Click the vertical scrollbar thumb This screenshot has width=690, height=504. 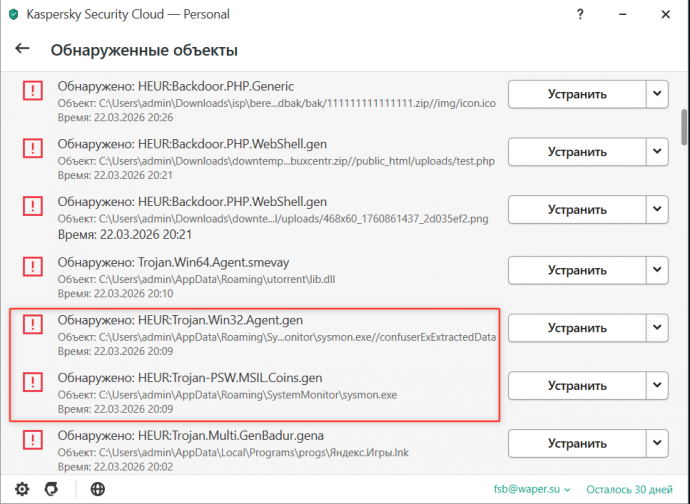[684, 127]
